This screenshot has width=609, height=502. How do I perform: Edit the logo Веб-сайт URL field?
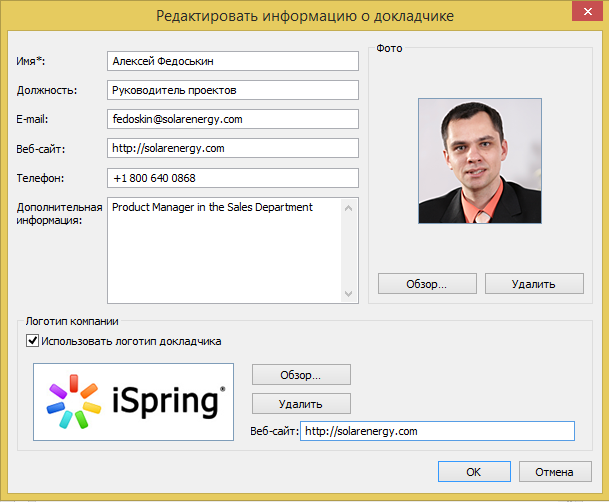pyautogui.click(x=437, y=431)
